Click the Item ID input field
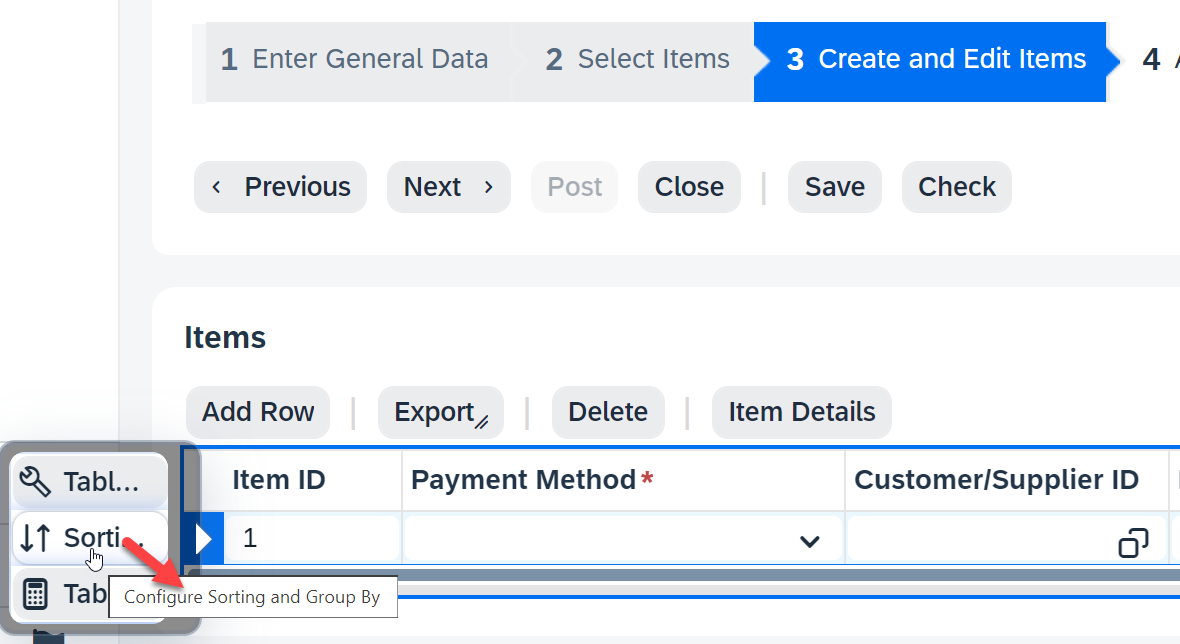The image size is (1180, 644). [312, 539]
